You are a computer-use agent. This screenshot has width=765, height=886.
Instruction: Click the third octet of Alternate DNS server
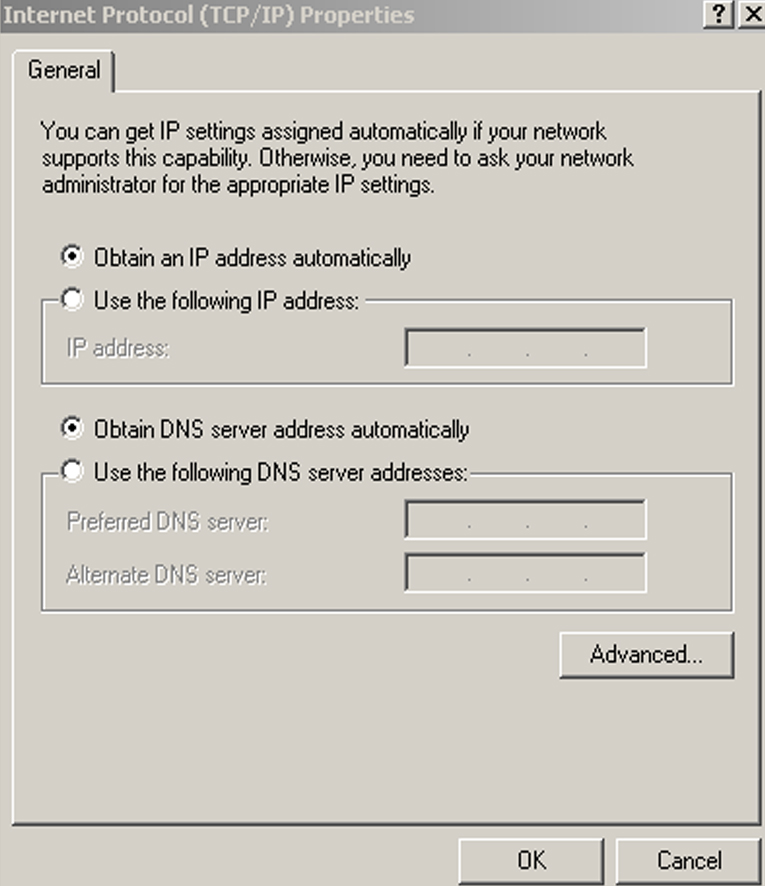tap(557, 573)
